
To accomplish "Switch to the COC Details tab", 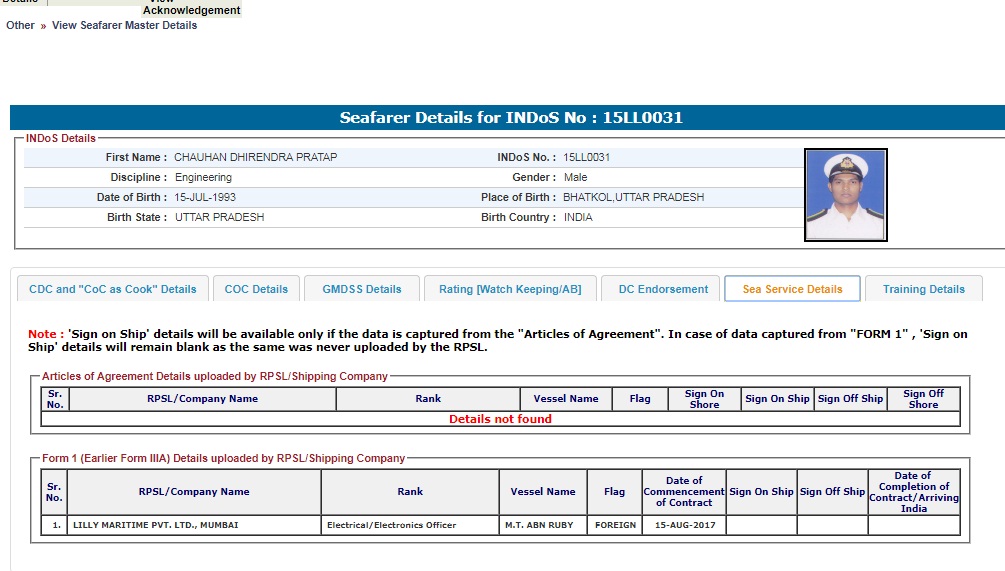I will click(x=256, y=289).
